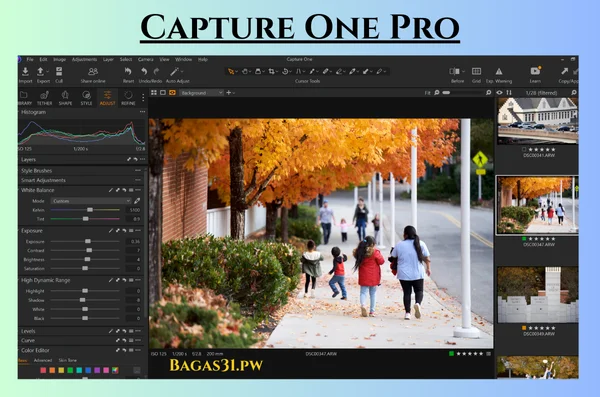Viewport: 600px width, 397px height.
Task: Expand the Smart Adjustments panel
Action: pyautogui.click(x=43, y=180)
